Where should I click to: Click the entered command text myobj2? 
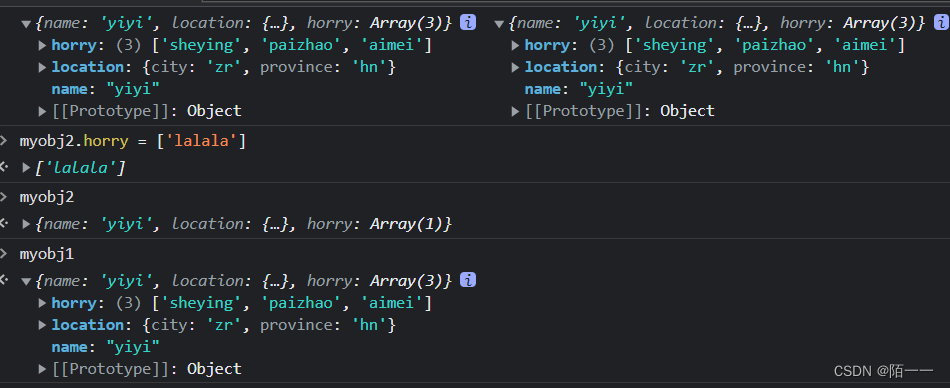[x=47, y=198]
